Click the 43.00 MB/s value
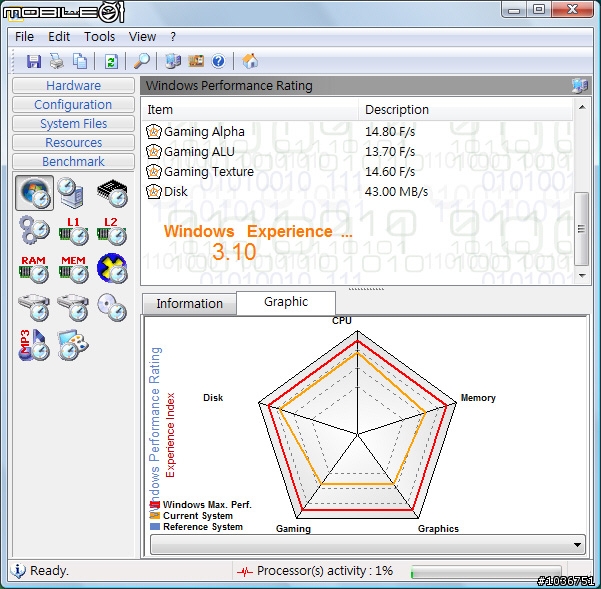601x589 pixels. coord(396,192)
